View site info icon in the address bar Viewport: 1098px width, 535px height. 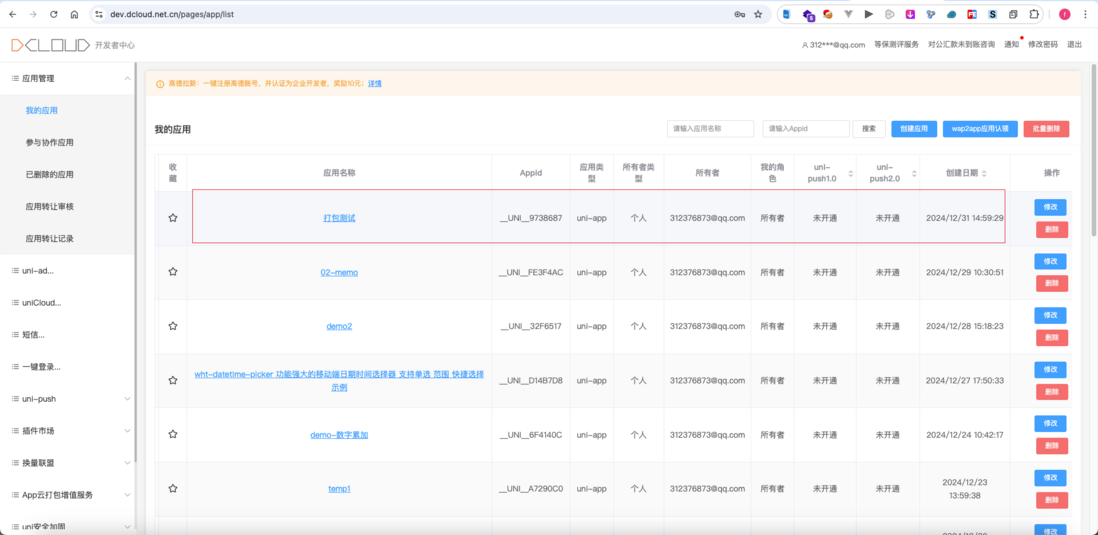99,14
